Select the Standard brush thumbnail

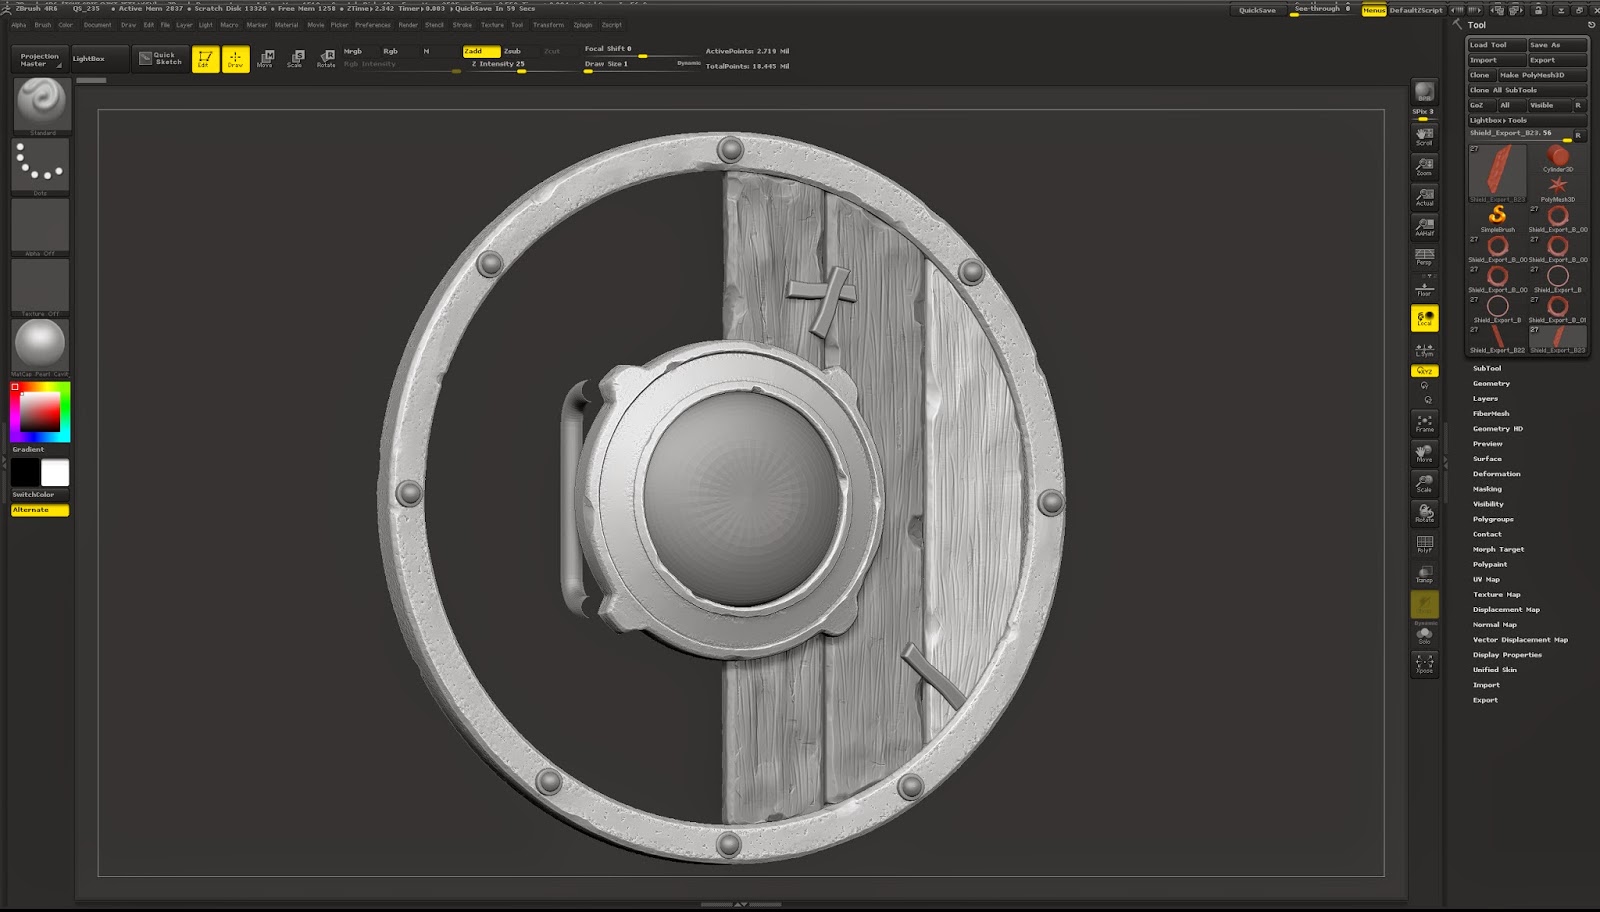(x=40, y=103)
